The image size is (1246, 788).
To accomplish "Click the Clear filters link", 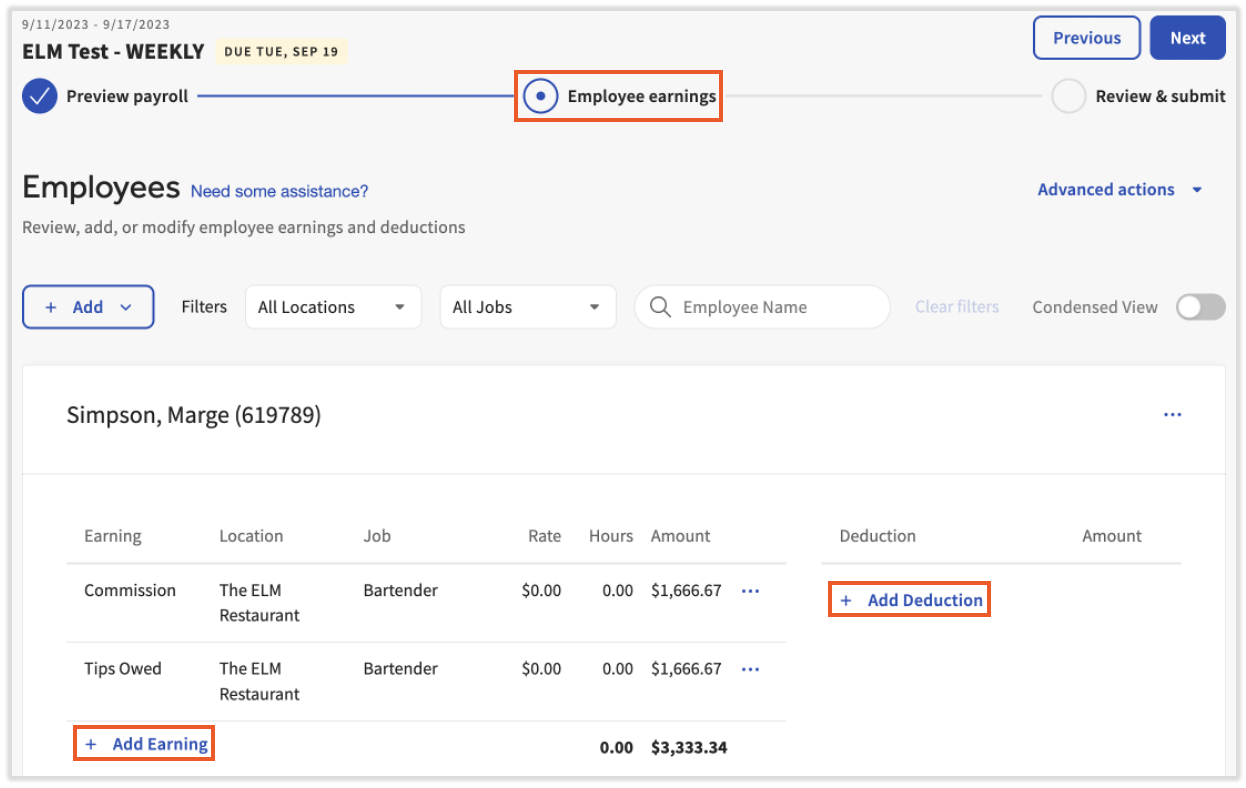I will (956, 307).
